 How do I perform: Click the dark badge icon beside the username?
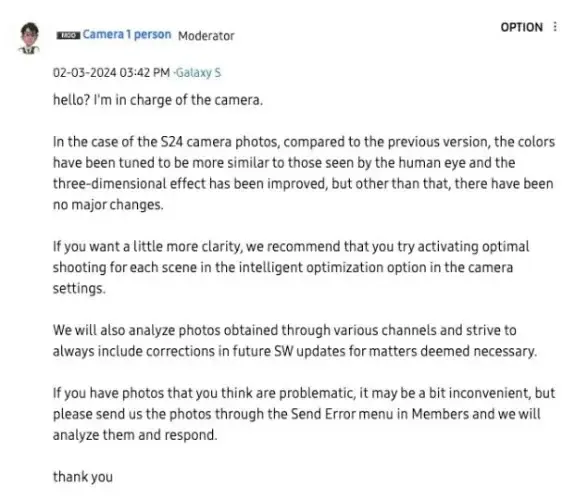pos(68,35)
